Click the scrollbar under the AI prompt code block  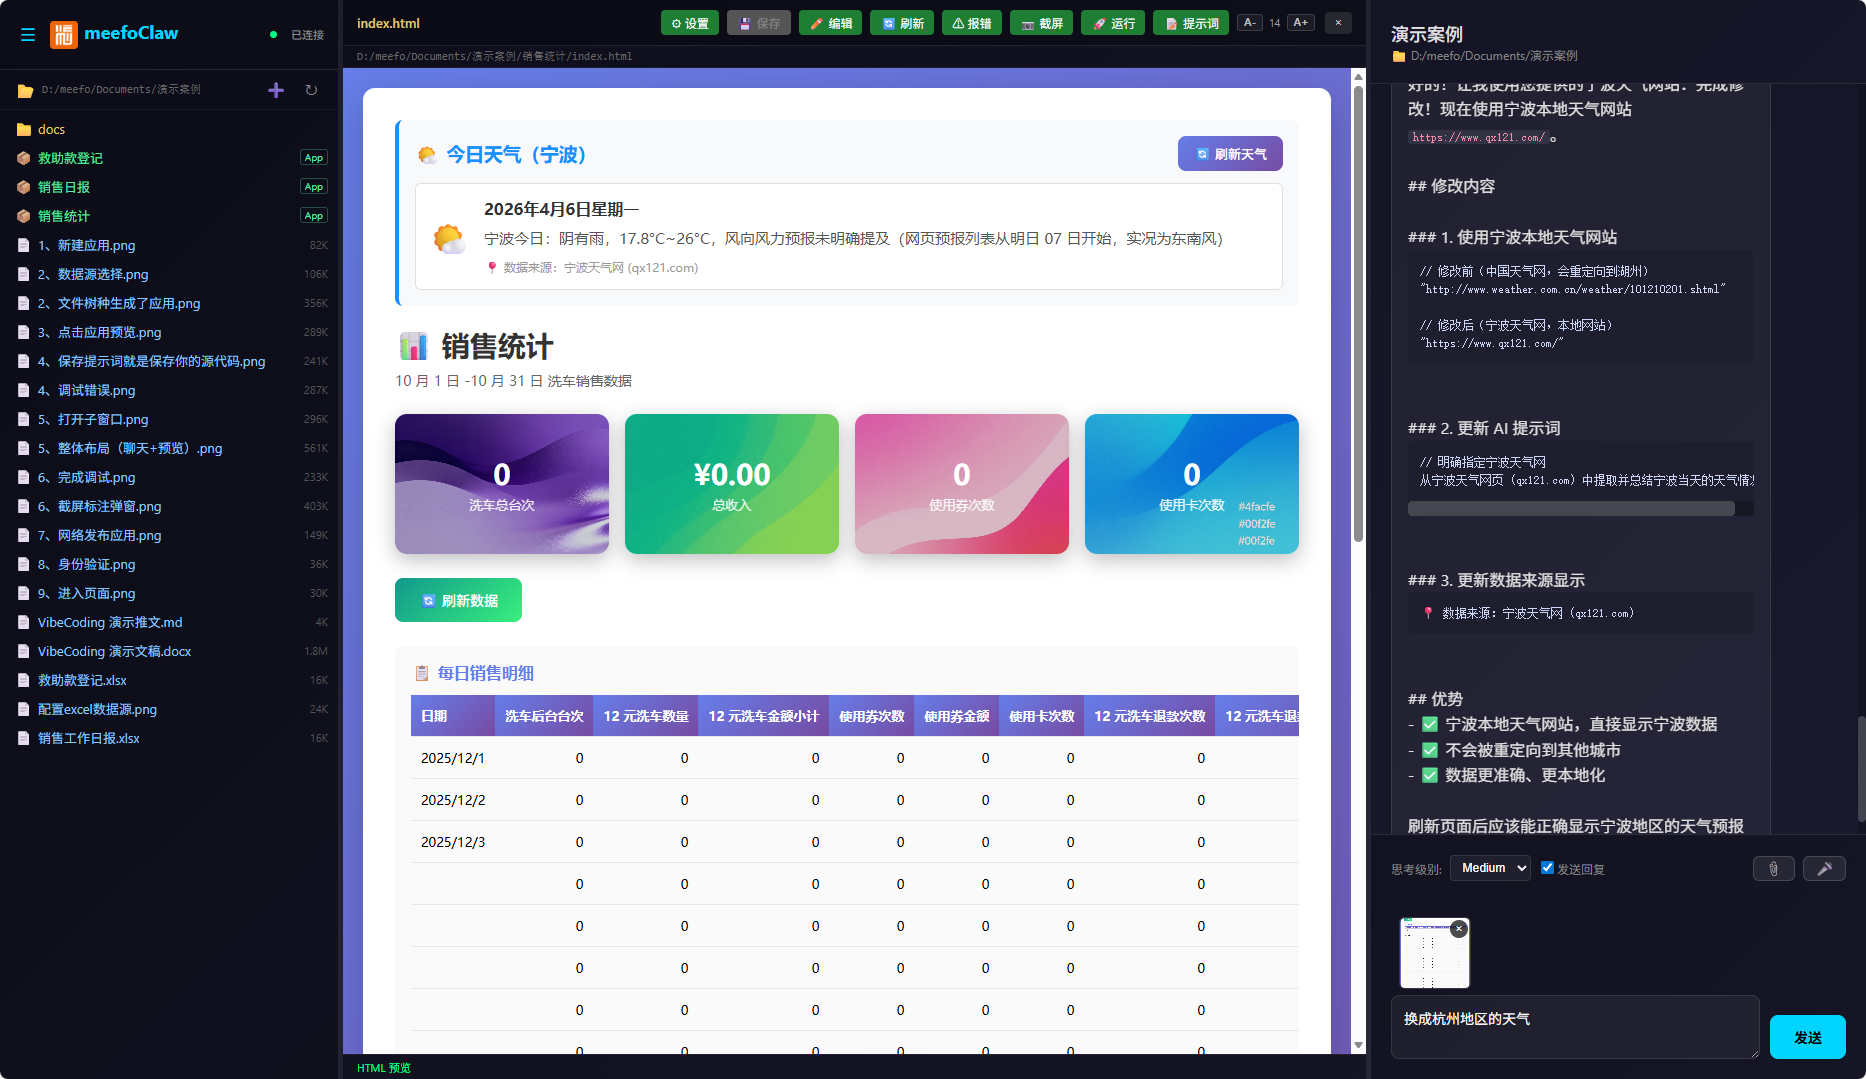tap(1571, 508)
